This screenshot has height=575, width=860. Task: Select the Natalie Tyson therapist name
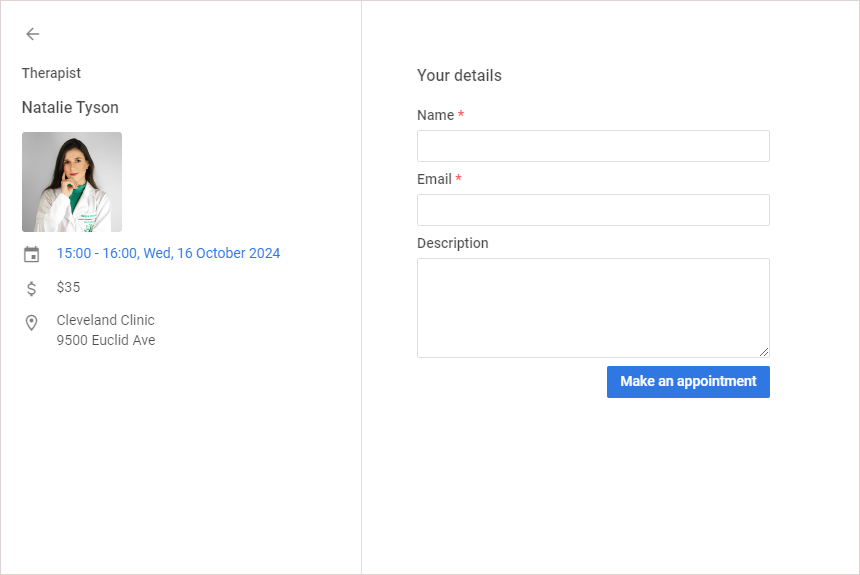[70, 108]
